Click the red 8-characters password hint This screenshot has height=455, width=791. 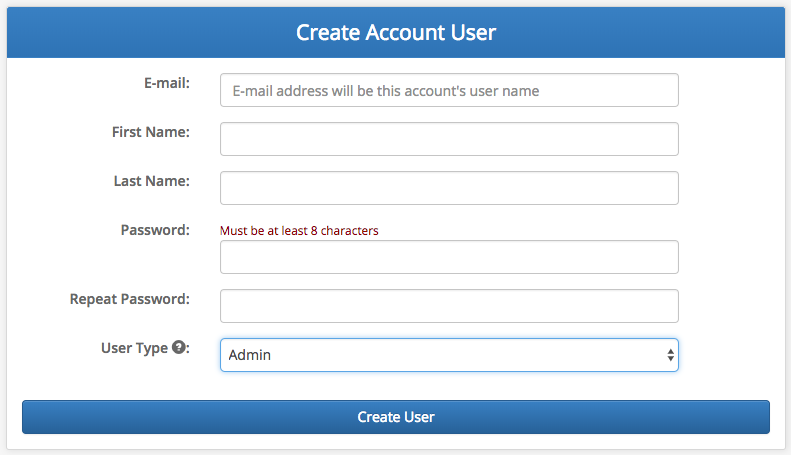[x=299, y=231]
